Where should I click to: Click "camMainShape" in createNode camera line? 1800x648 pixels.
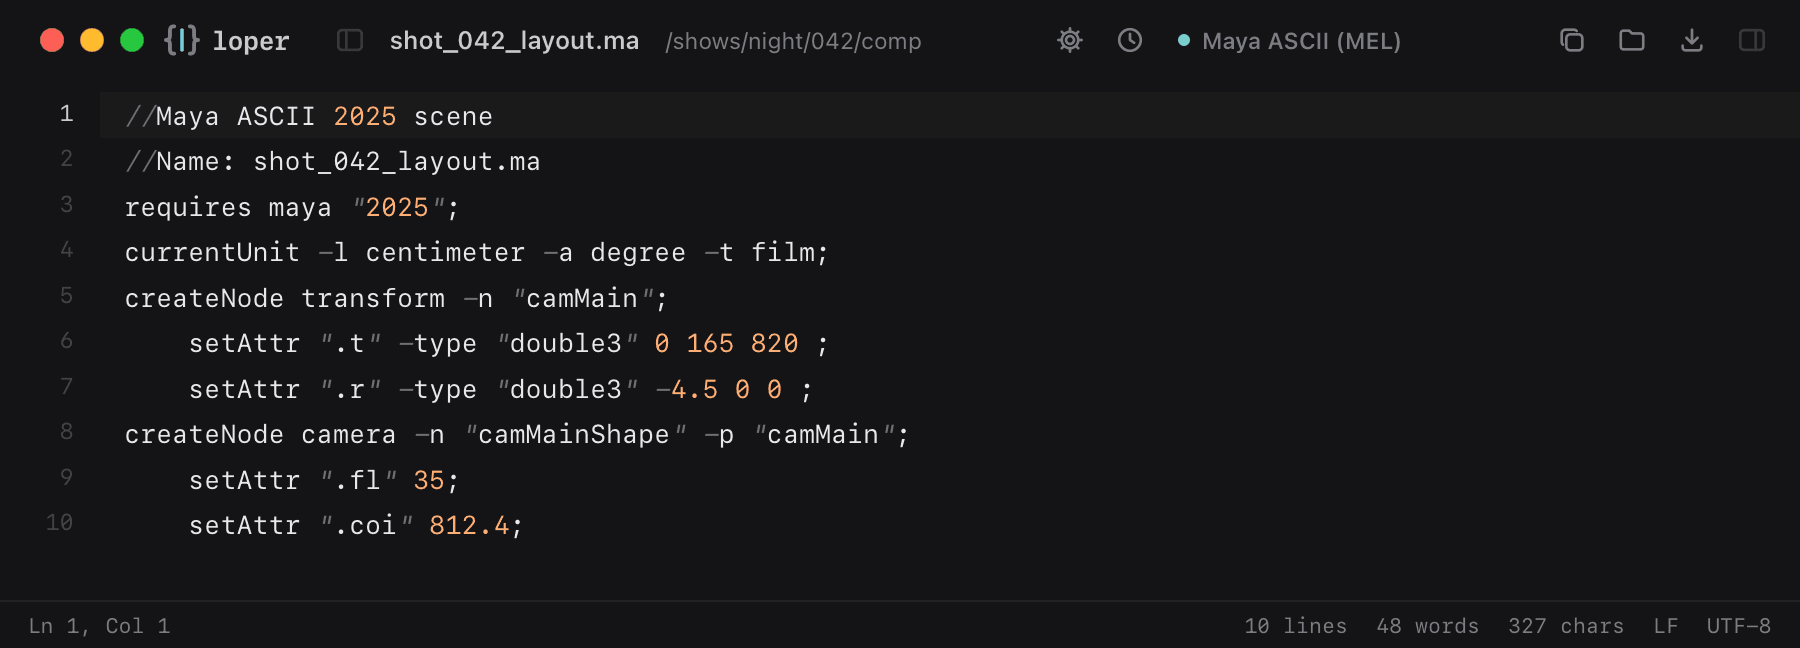click(576, 435)
